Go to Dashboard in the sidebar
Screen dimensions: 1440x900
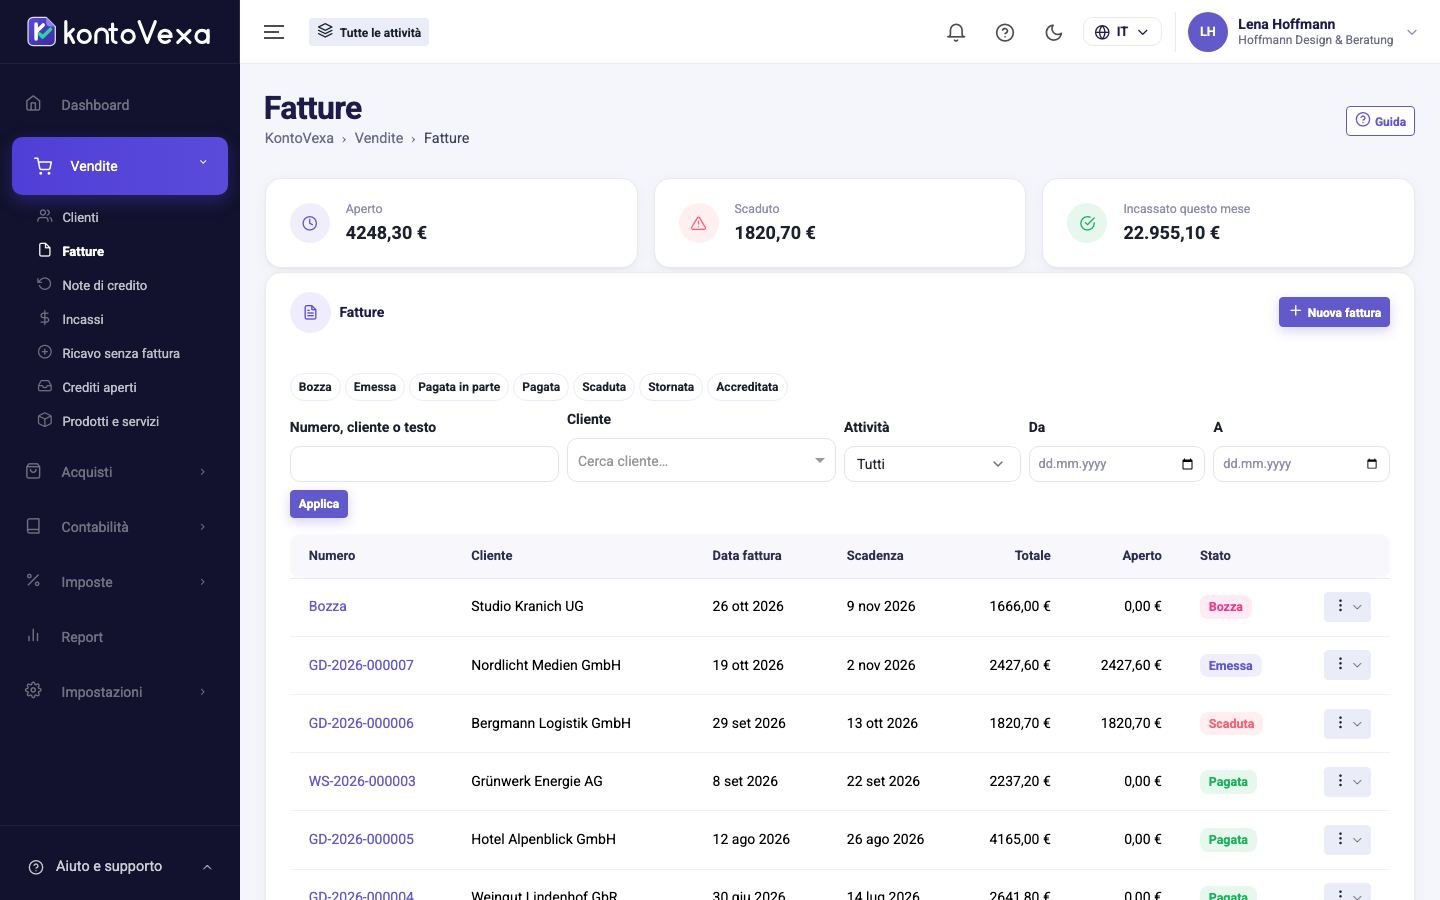[x=120, y=105]
